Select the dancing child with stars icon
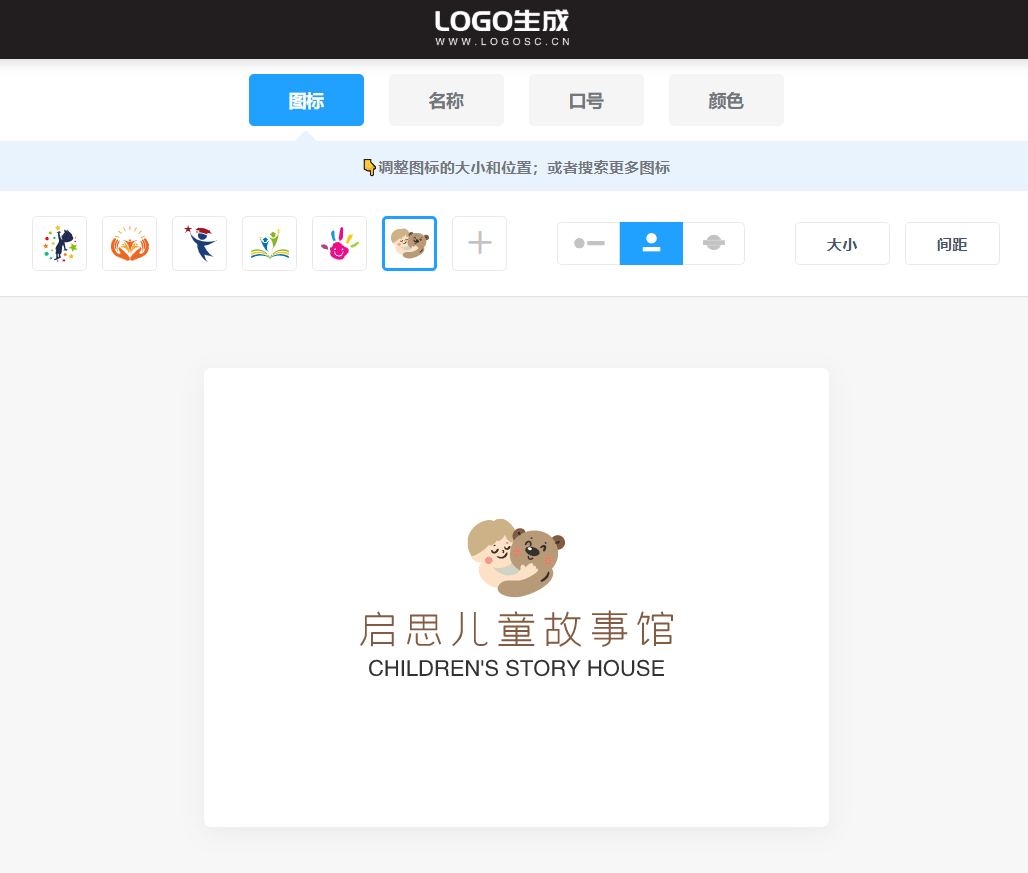 click(60, 243)
